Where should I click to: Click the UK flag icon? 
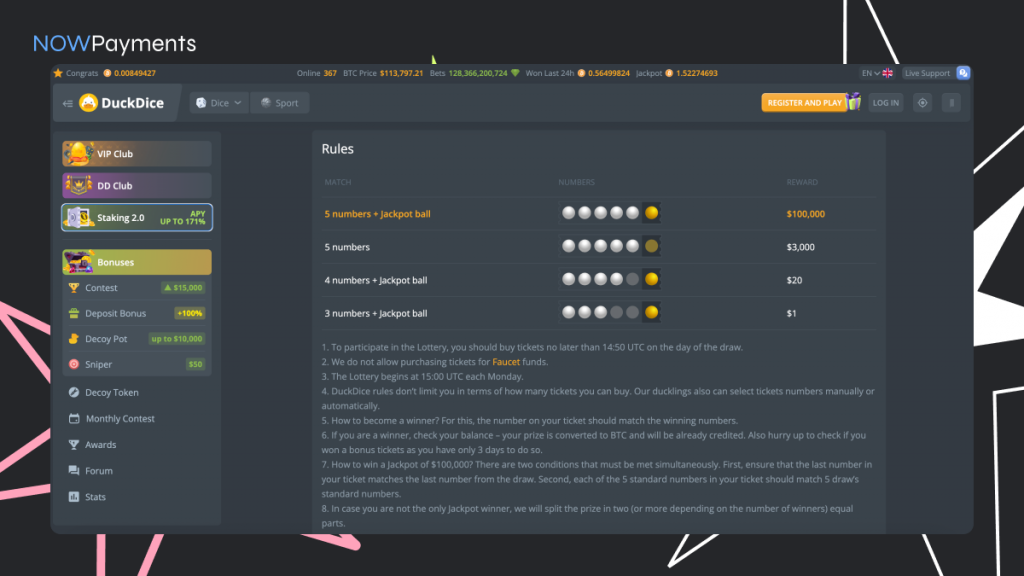point(888,73)
